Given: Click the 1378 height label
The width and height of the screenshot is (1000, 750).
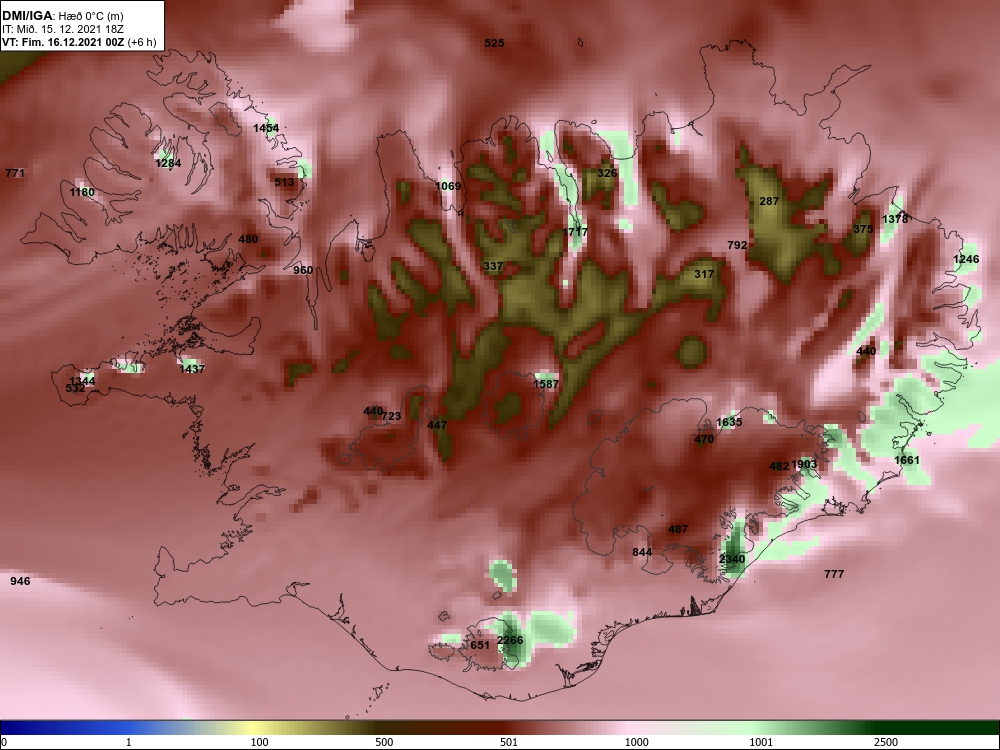Looking at the screenshot, I should pos(895,219).
